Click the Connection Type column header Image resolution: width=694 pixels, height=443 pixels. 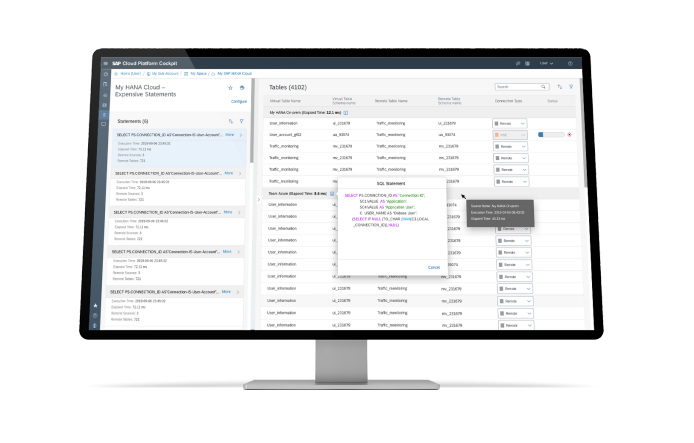click(508, 101)
